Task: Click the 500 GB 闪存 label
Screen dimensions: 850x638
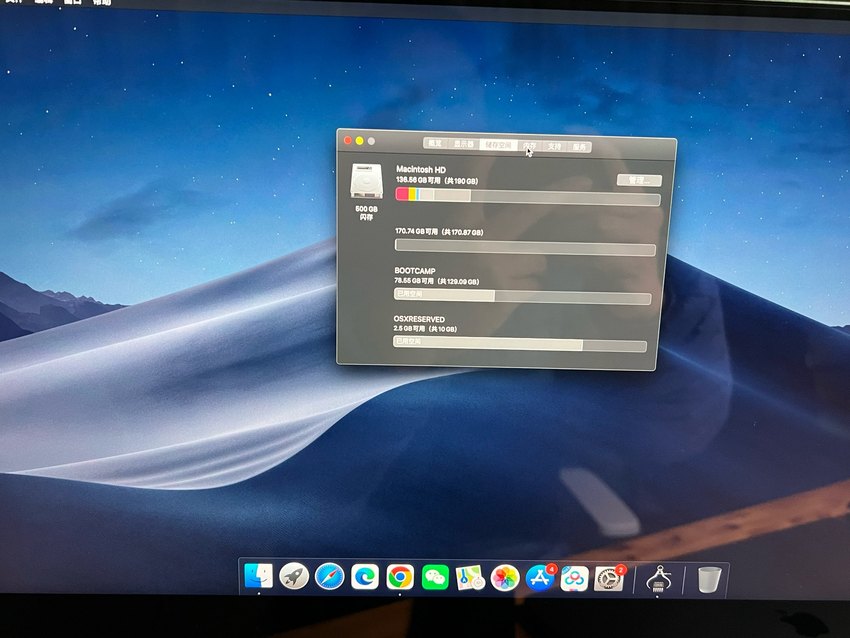Action: 366,212
